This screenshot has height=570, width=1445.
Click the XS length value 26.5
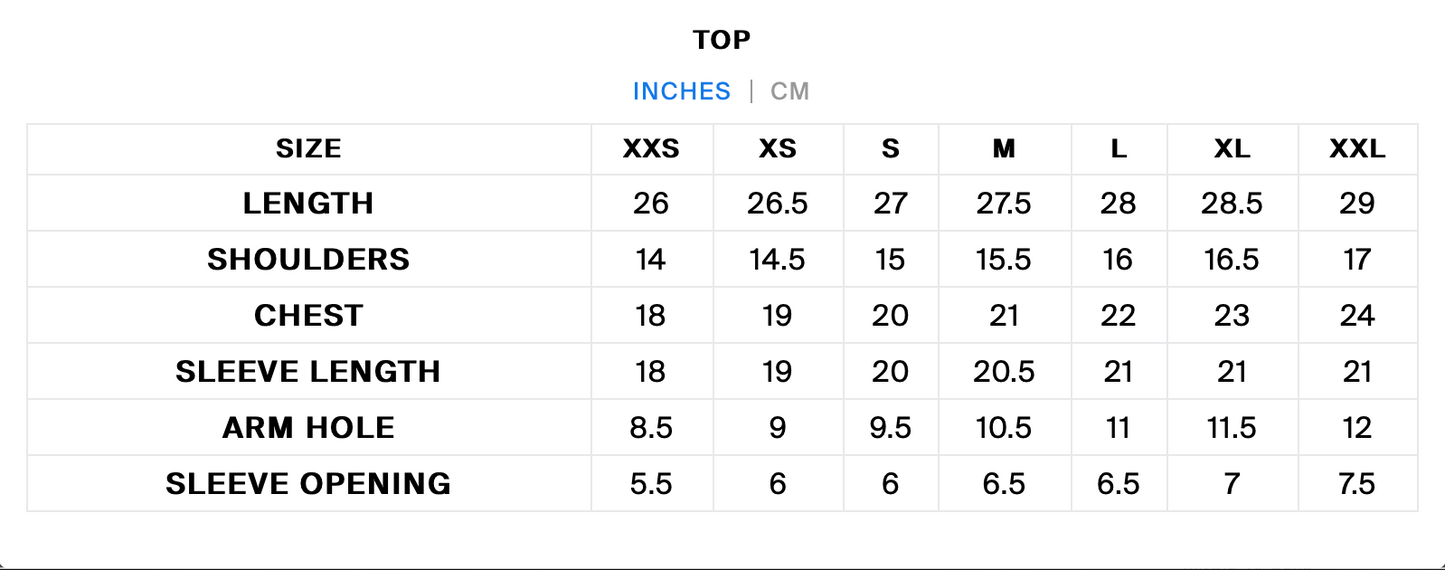[x=778, y=204]
